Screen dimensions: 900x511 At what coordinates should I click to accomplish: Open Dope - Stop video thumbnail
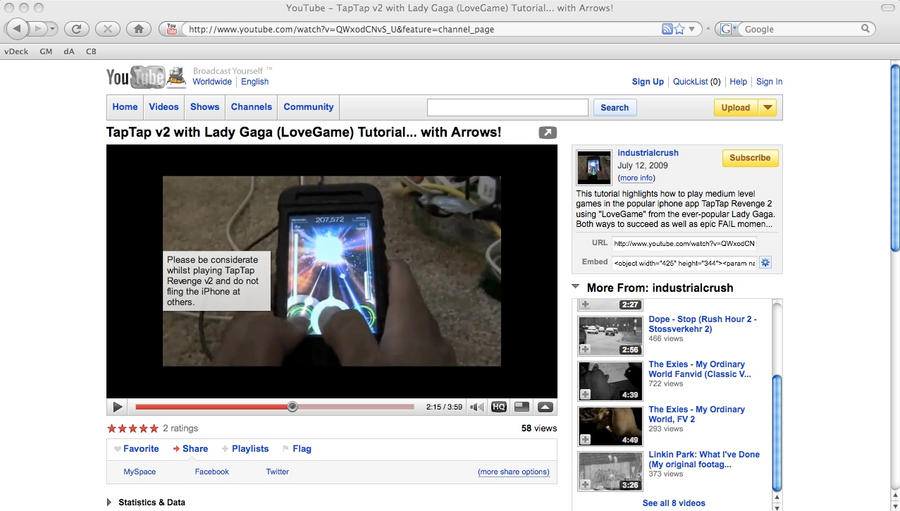(610, 336)
